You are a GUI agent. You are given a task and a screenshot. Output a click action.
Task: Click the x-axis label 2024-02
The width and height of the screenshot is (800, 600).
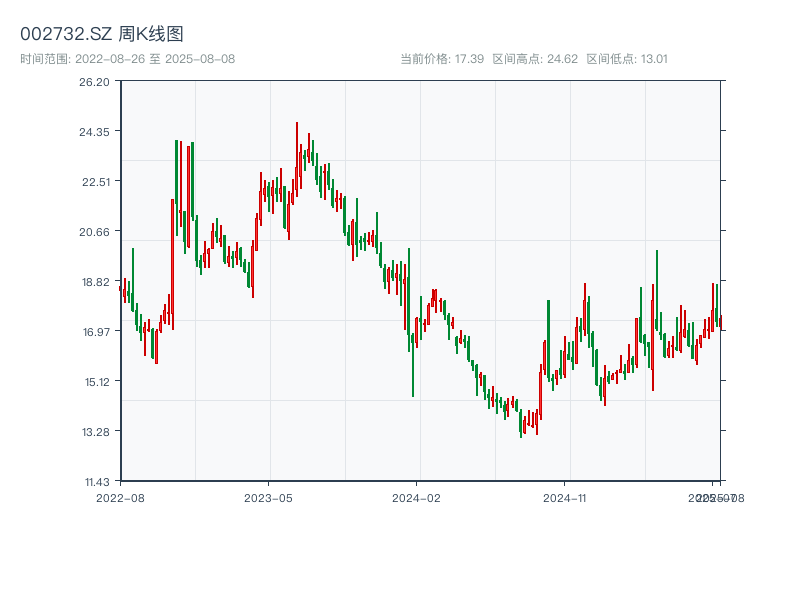pos(416,498)
